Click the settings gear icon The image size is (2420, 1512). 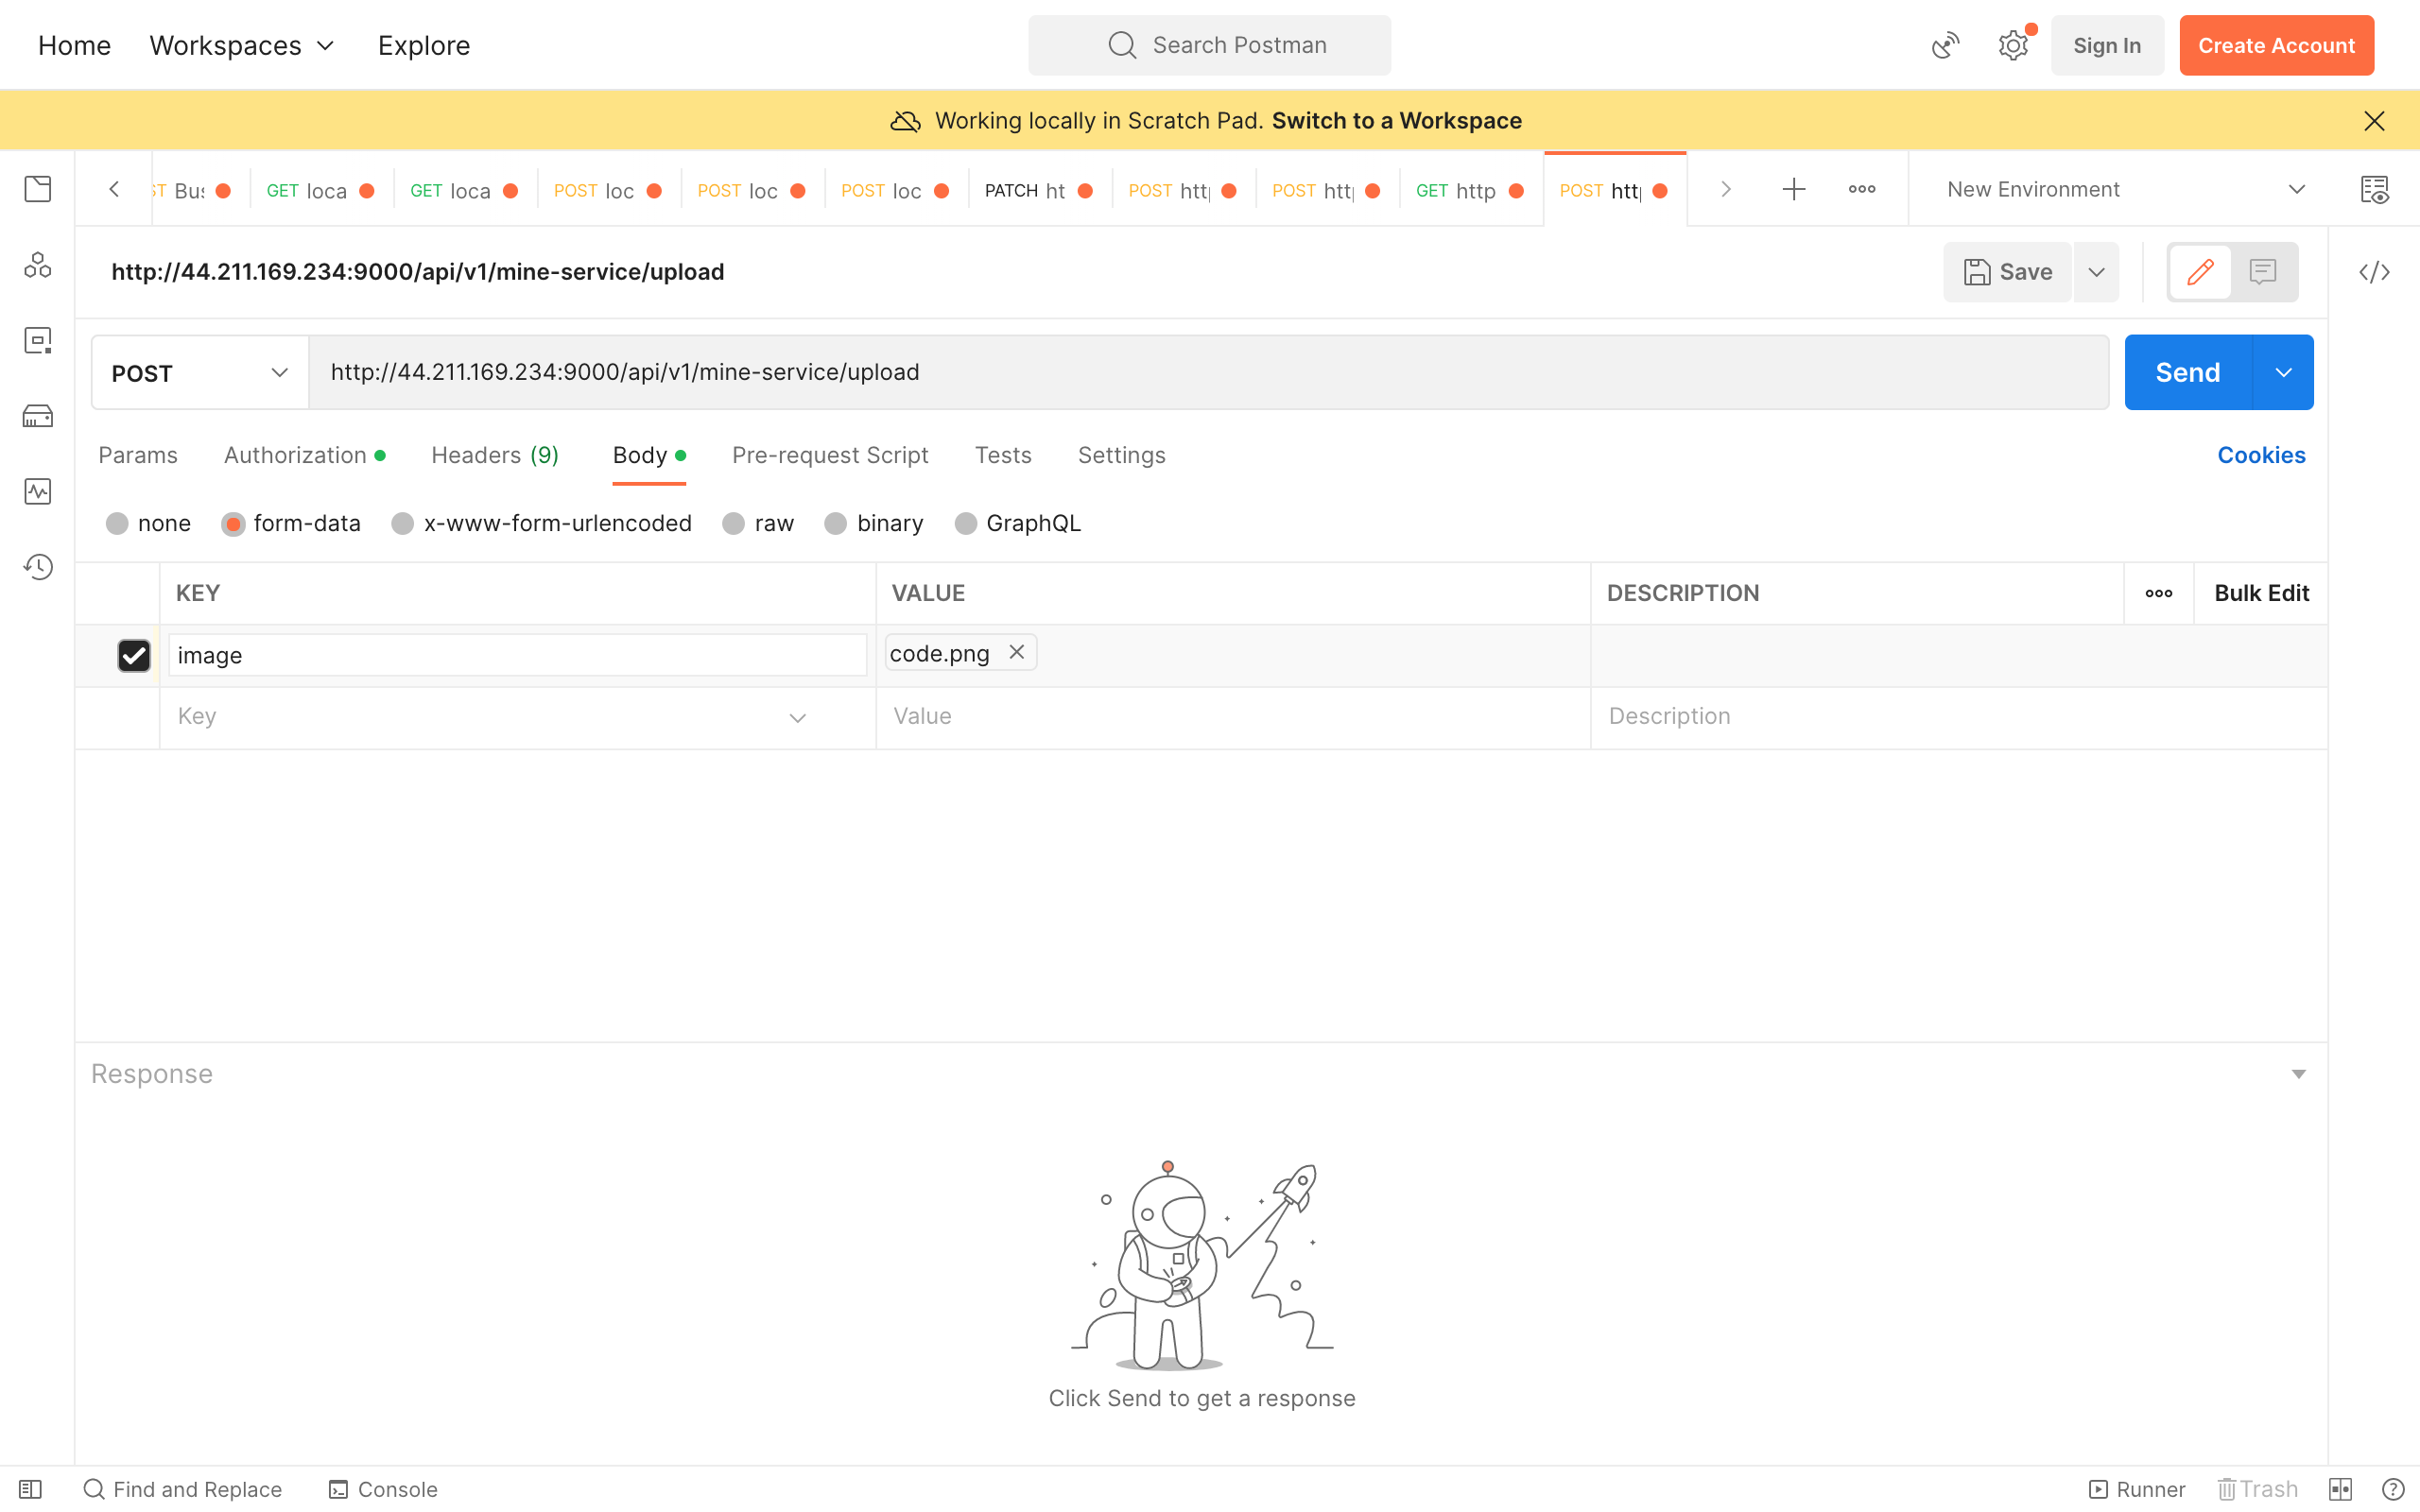pos(2012,46)
